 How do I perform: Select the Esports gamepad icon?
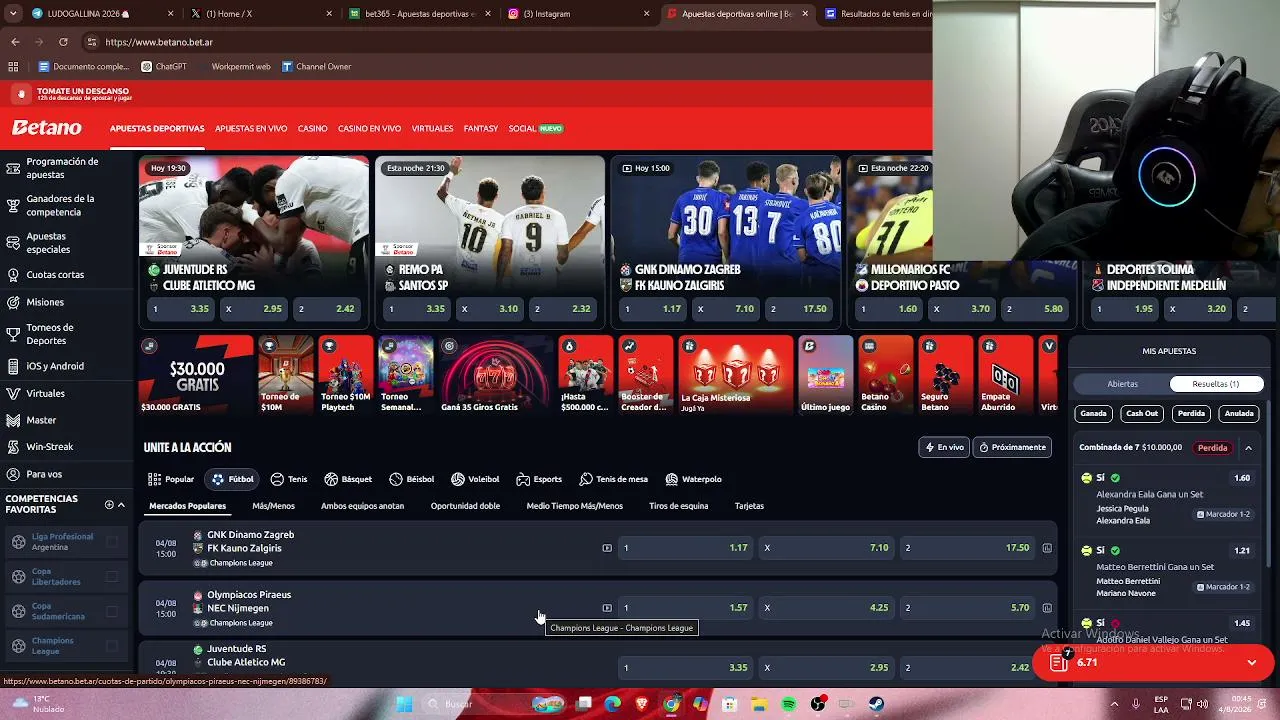pos(523,479)
